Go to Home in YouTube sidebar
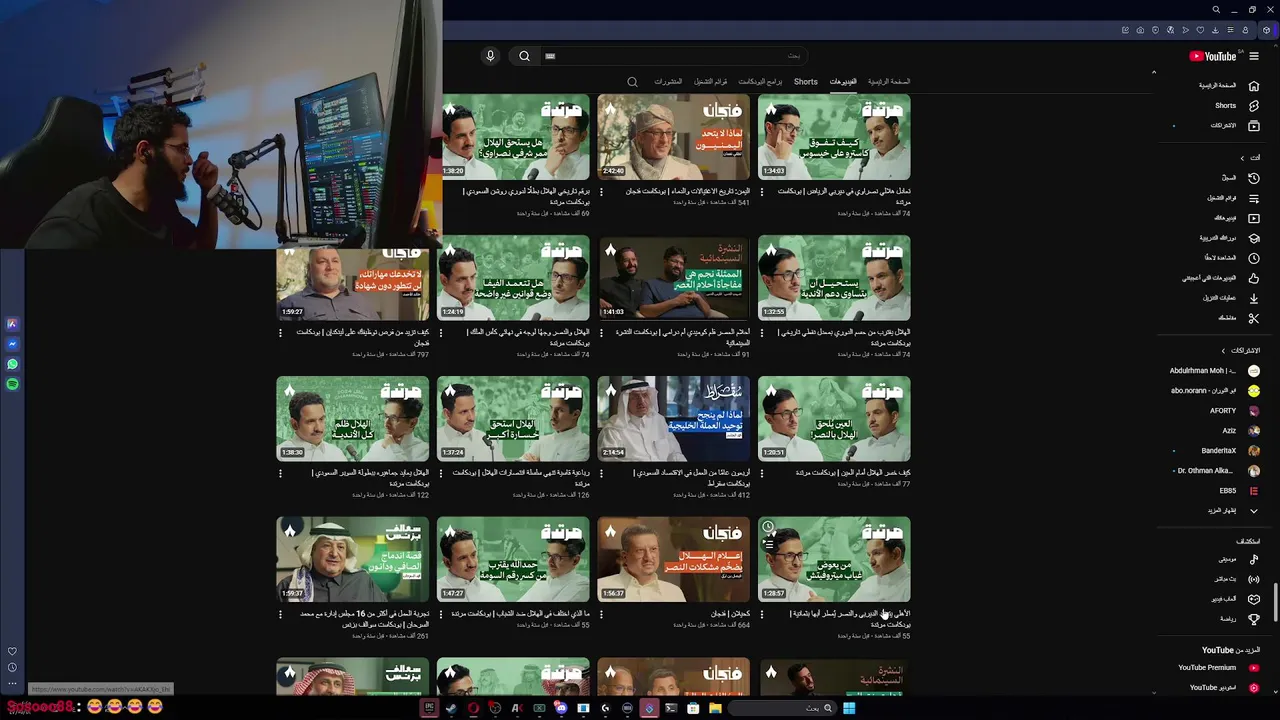Image resolution: width=1280 pixels, height=720 pixels. coord(1229,86)
